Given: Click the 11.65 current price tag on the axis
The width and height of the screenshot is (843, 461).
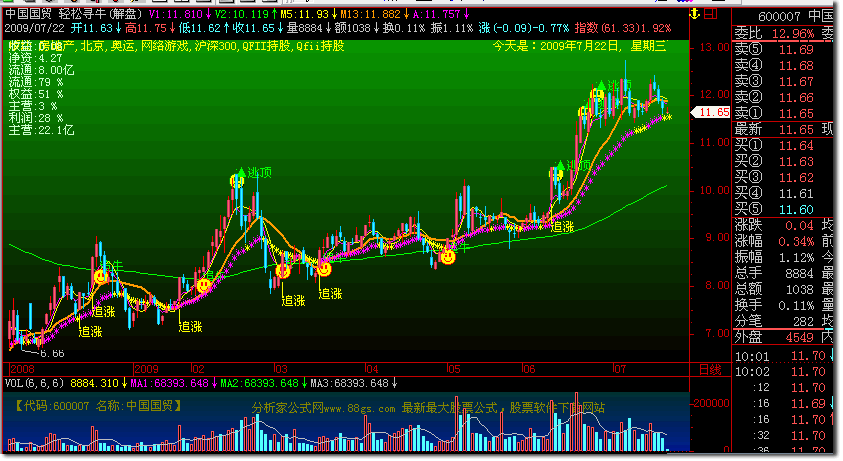Looking at the screenshot, I should click(x=711, y=112).
